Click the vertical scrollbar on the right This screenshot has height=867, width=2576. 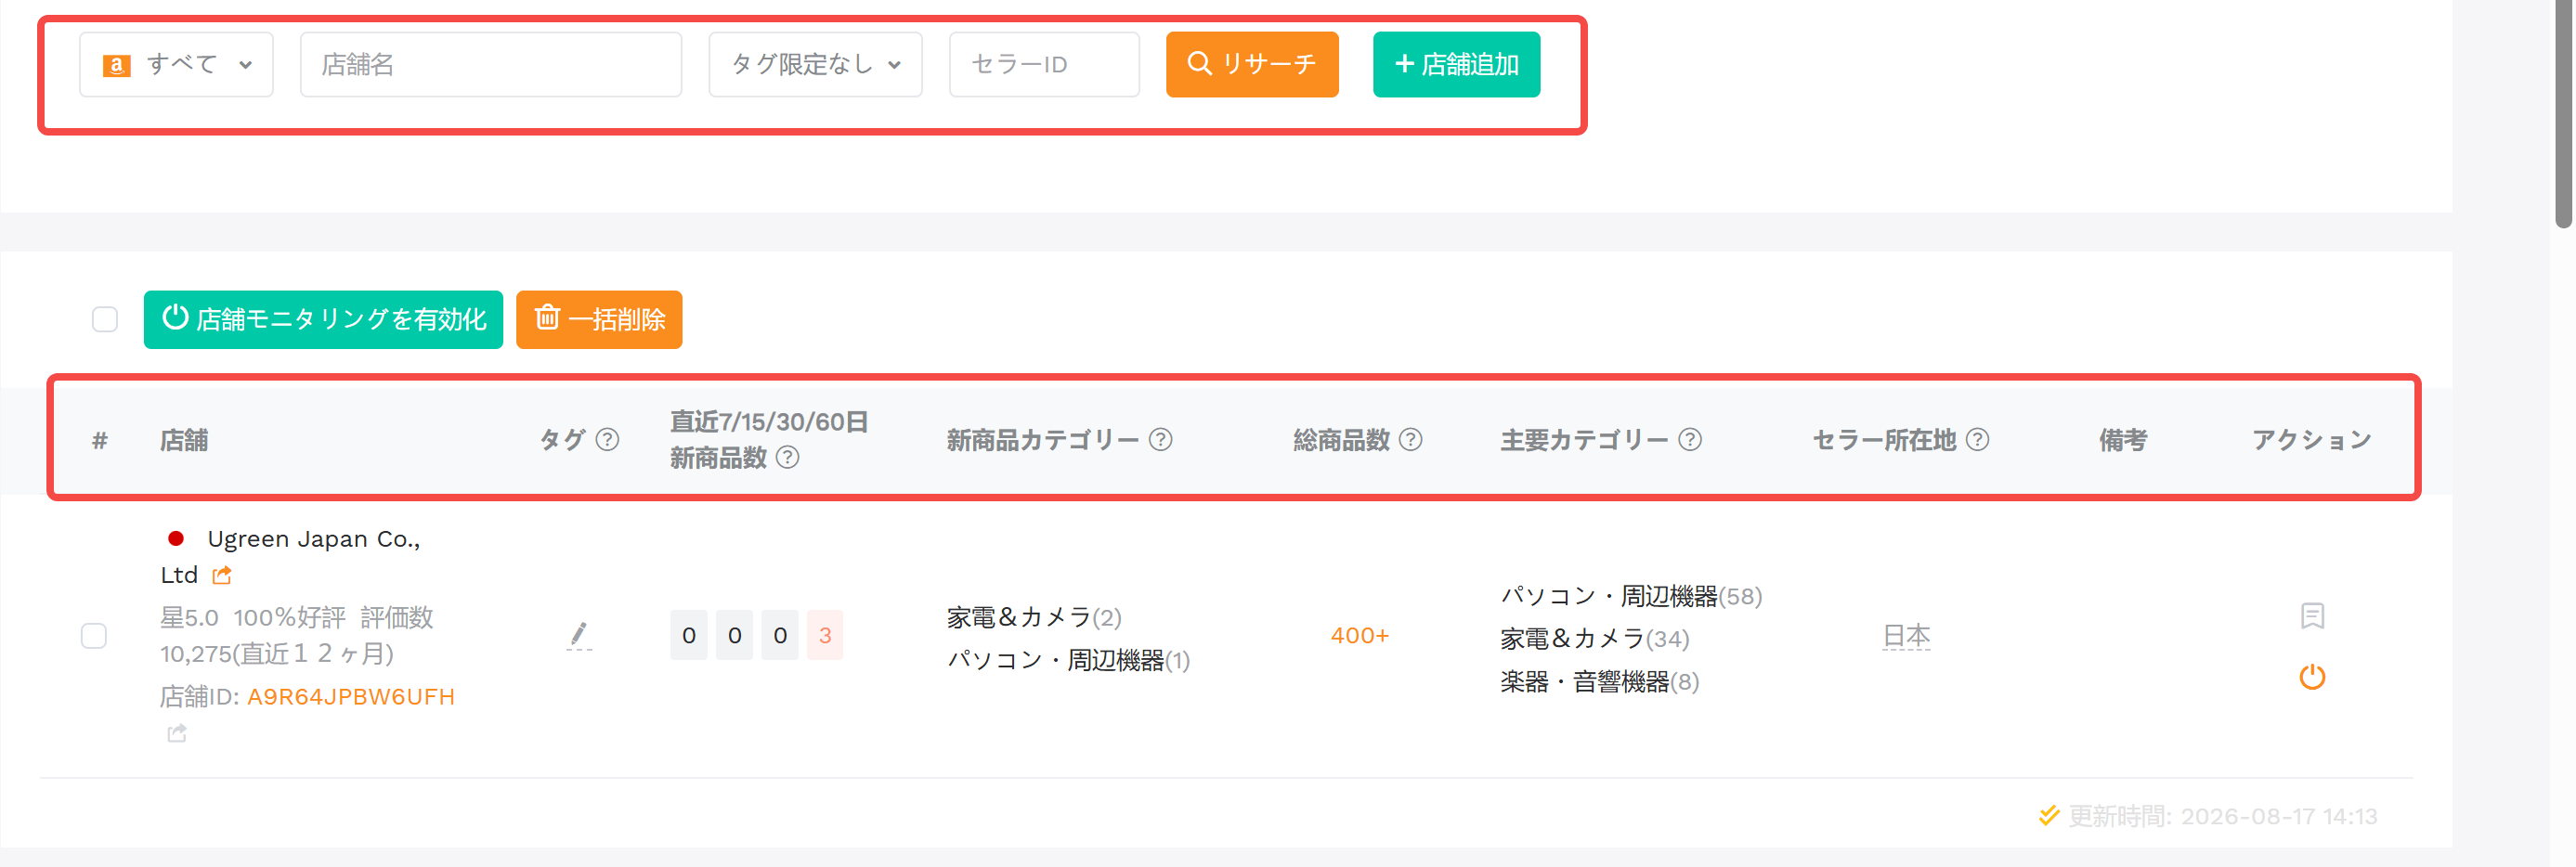pos(2564,115)
